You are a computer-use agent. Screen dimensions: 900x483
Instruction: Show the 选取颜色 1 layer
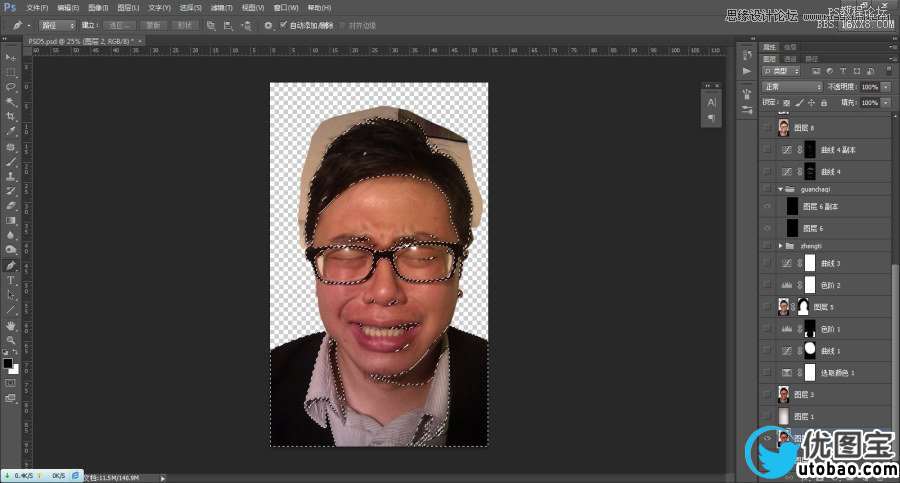(767, 372)
